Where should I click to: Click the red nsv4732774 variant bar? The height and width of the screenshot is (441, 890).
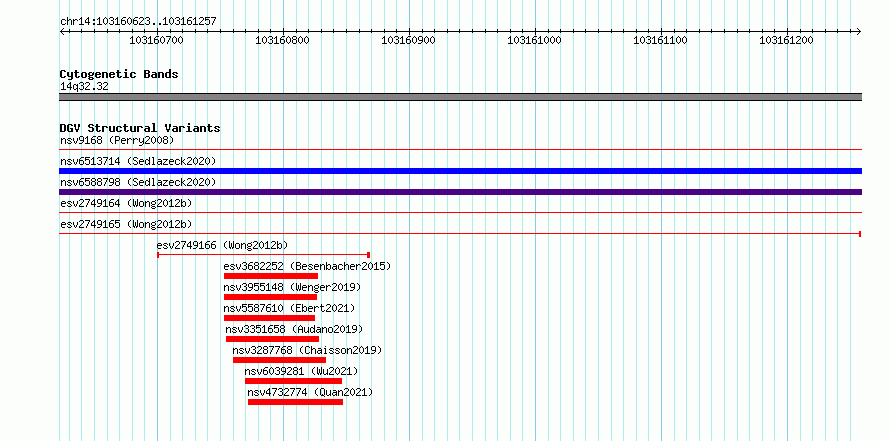tap(295, 402)
